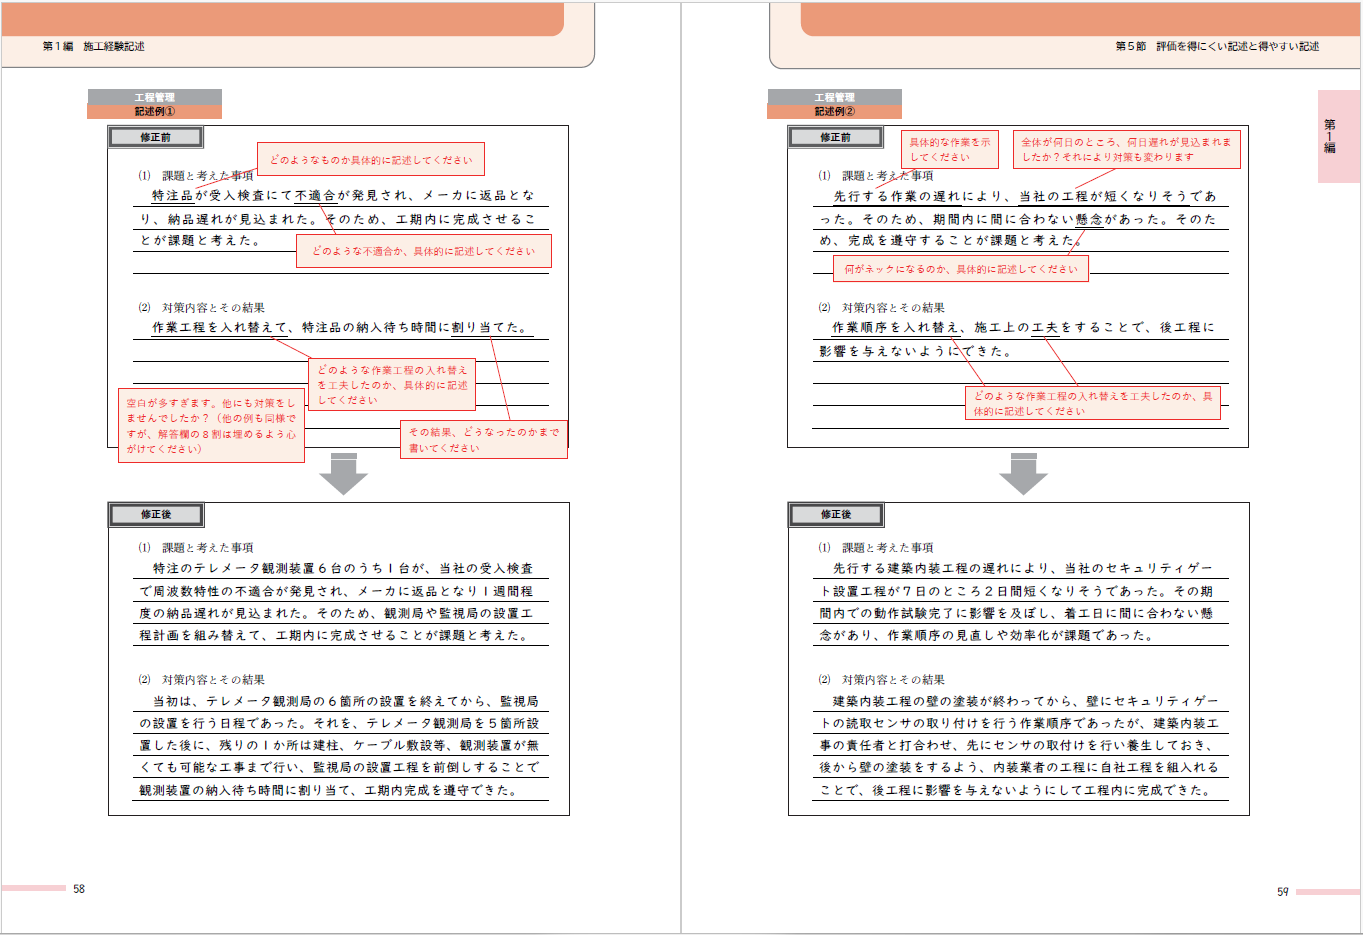Click the line starting "先行する建築内装工程の遅れにより"
The image size is (1363, 935).
(x=1022, y=568)
